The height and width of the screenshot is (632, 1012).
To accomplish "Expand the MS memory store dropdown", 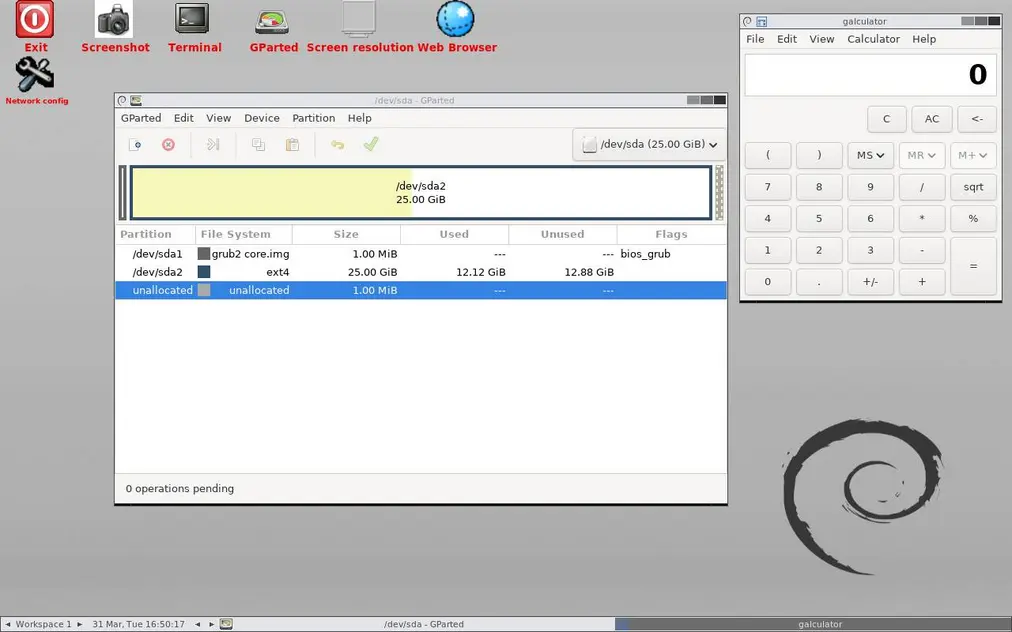I will click(870, 156).
